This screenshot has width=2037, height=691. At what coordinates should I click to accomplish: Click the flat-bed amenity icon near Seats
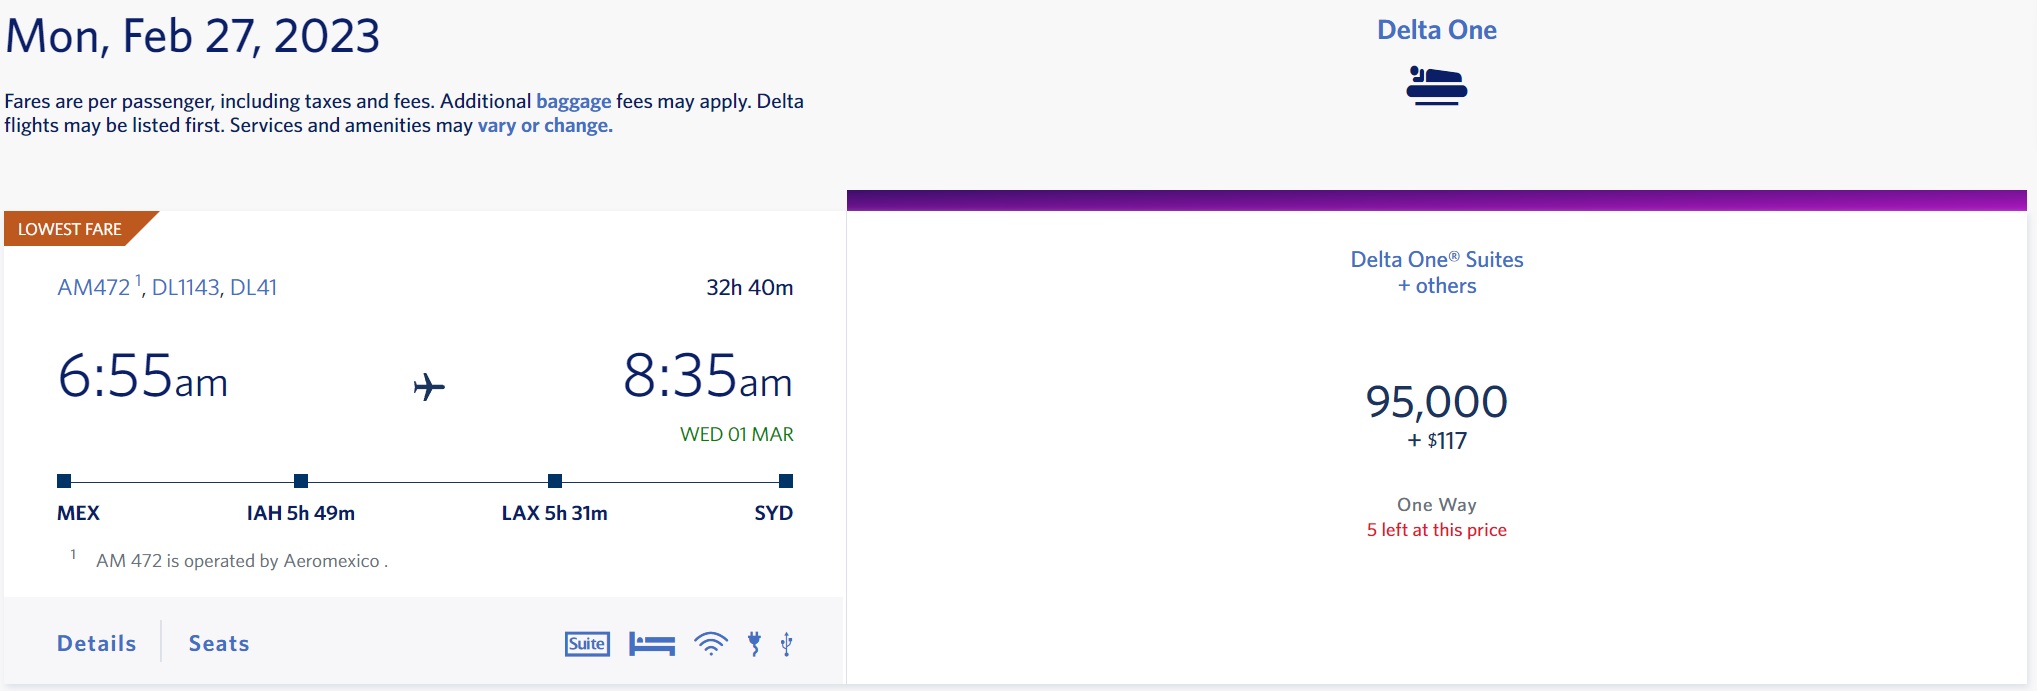[x=652, y=644]
